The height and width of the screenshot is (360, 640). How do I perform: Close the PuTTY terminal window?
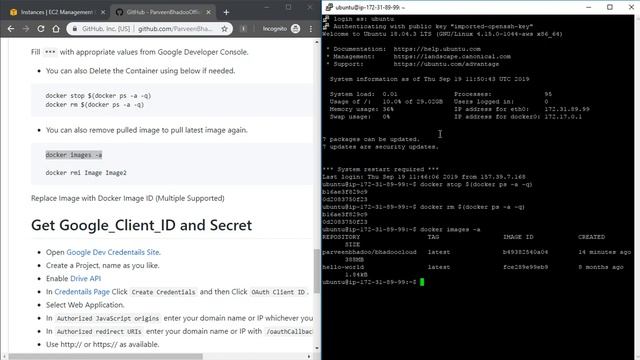[631, 7]
